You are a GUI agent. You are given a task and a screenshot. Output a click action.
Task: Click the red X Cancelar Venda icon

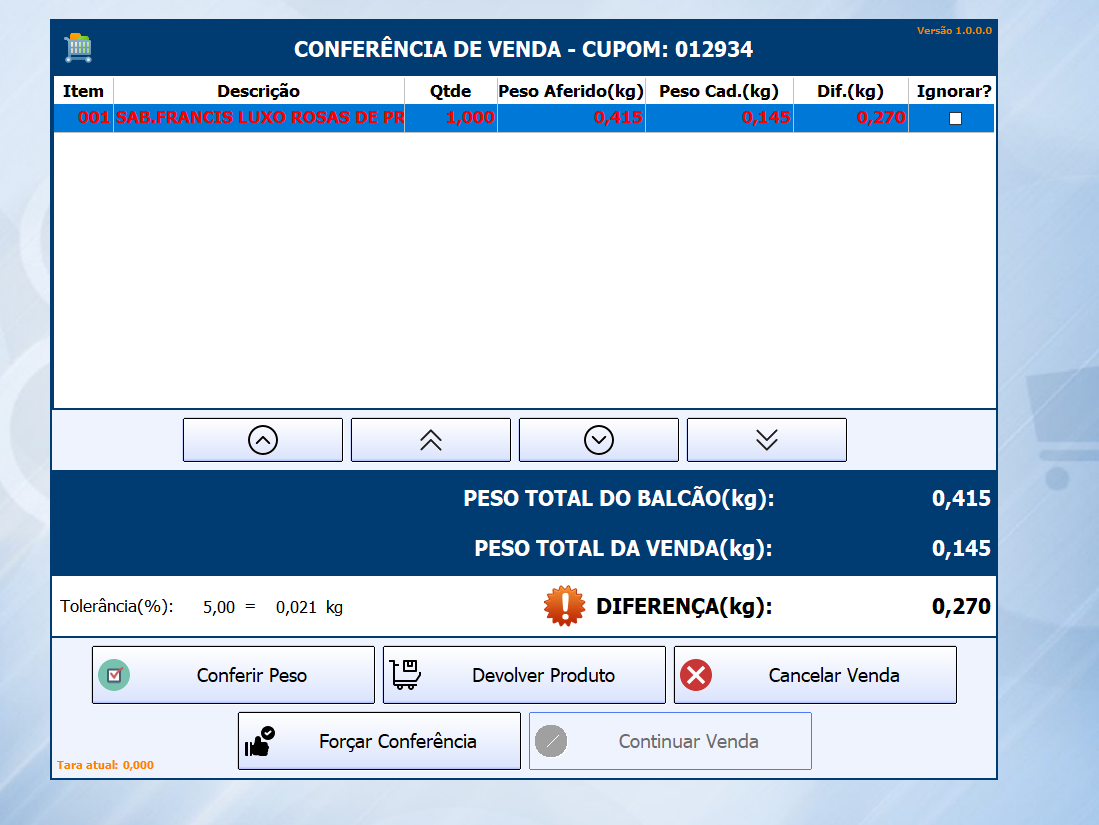[695, 675]
